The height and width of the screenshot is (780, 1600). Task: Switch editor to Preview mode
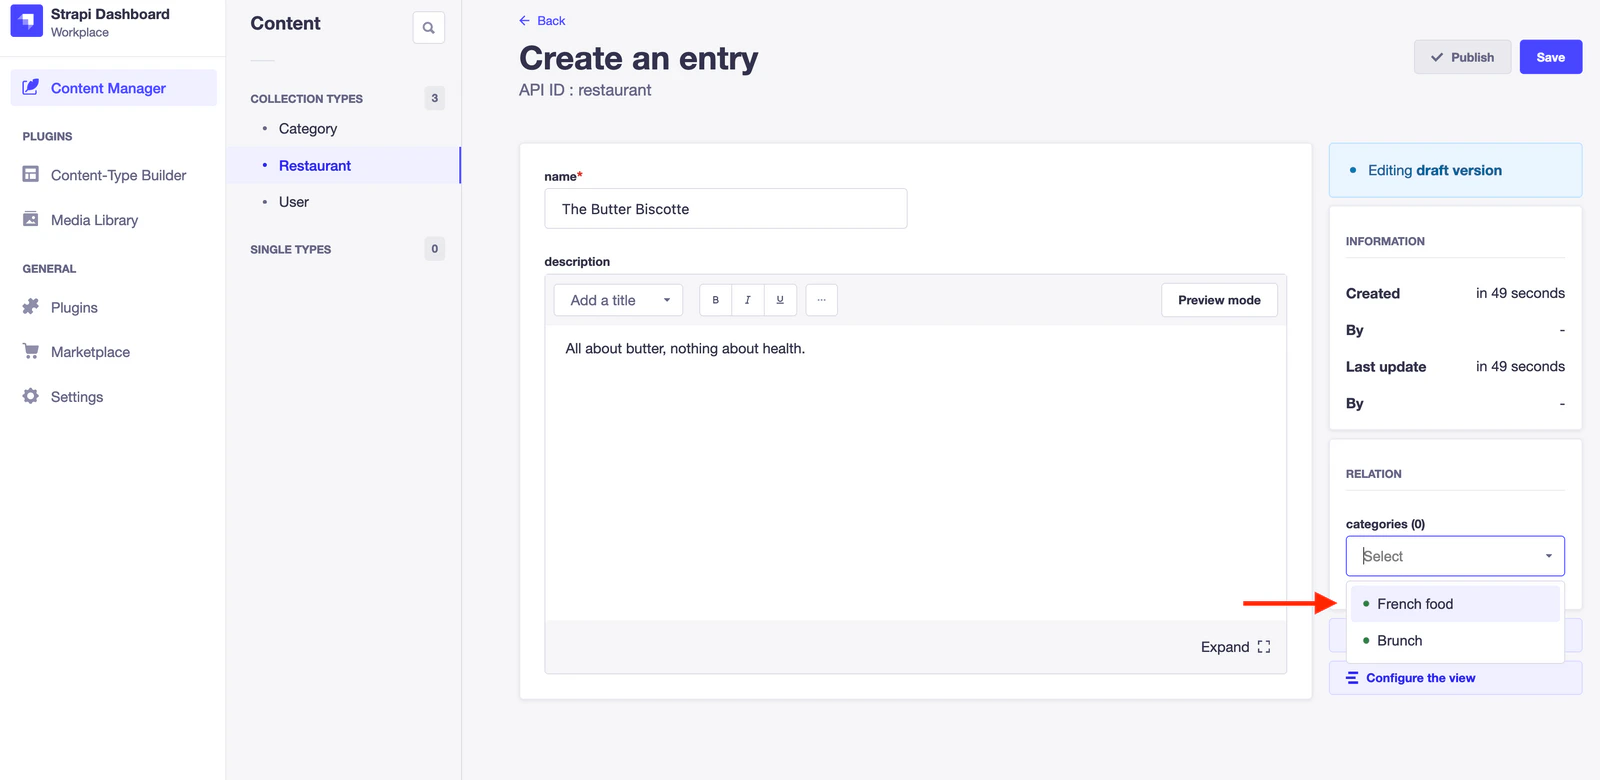[1219, 300]
